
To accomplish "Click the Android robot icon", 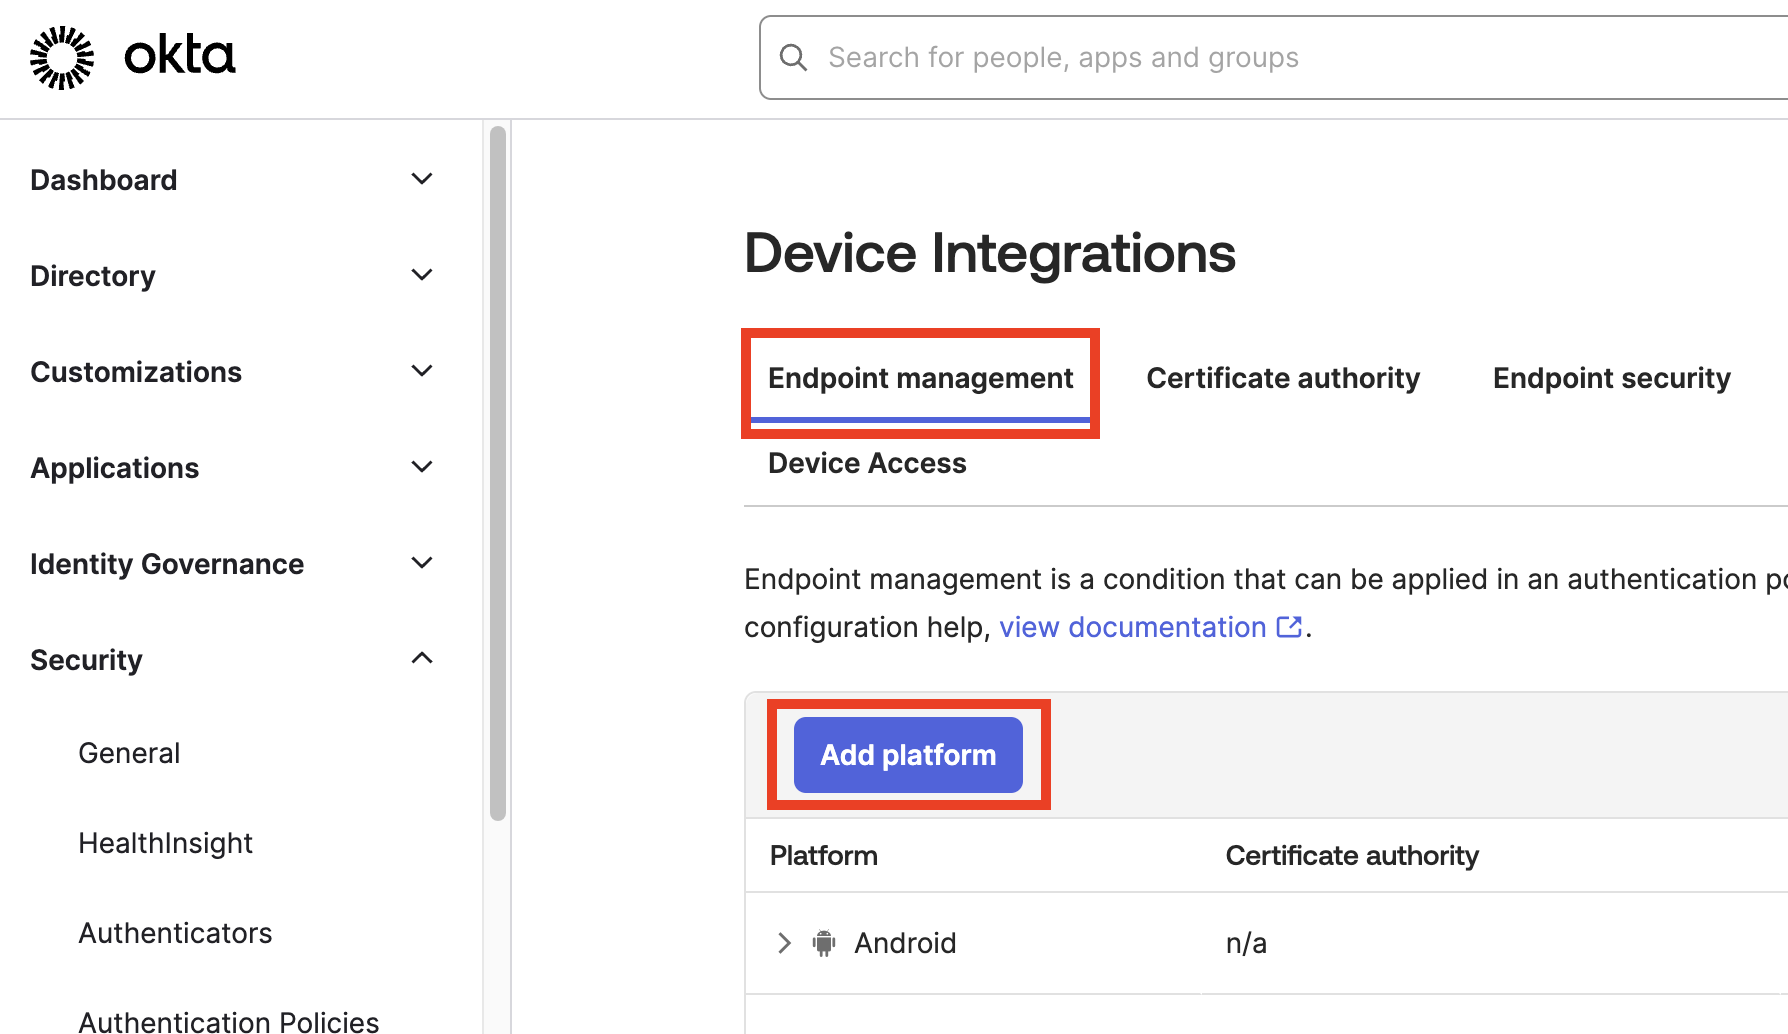I will click(824, 943).
